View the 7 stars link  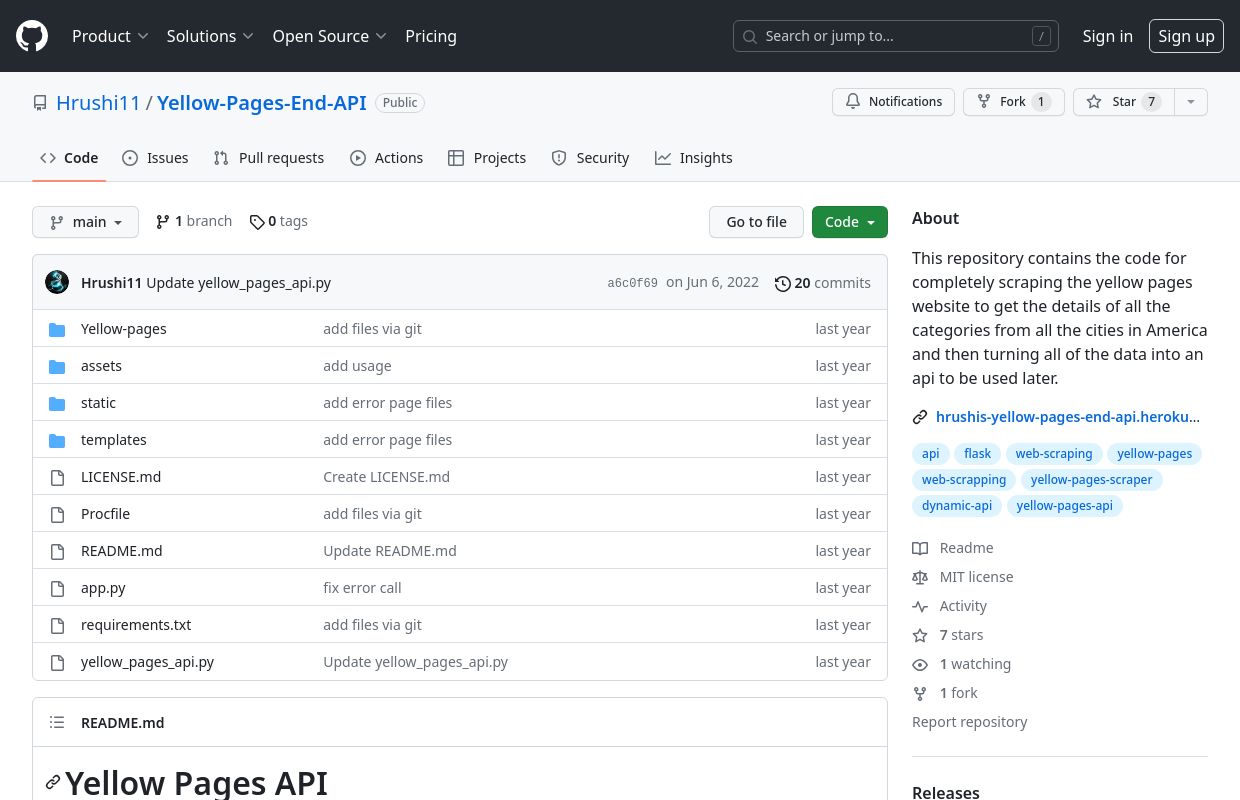tap(948, 635)
